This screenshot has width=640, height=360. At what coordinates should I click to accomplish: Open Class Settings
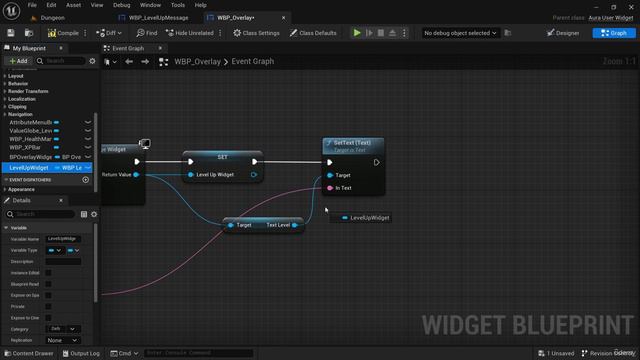tap(256, 33)
